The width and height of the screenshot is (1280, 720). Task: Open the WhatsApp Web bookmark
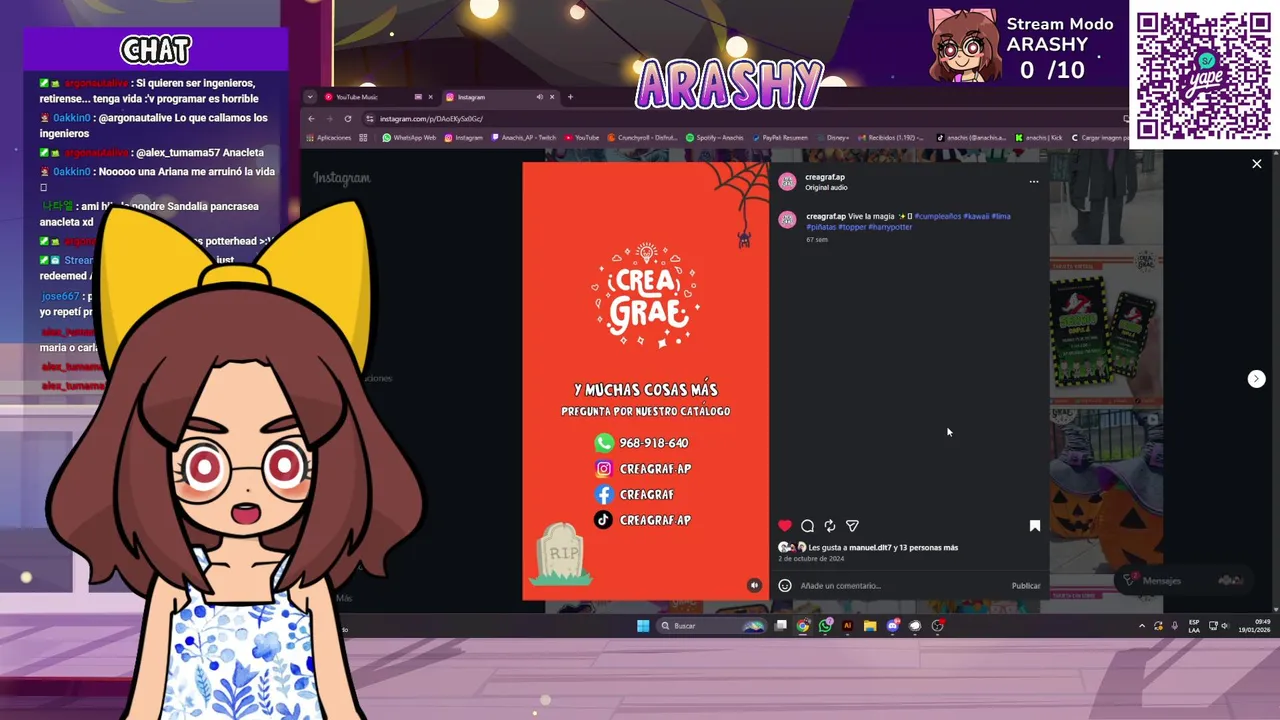pyautogui.click(x=410, y=138)
